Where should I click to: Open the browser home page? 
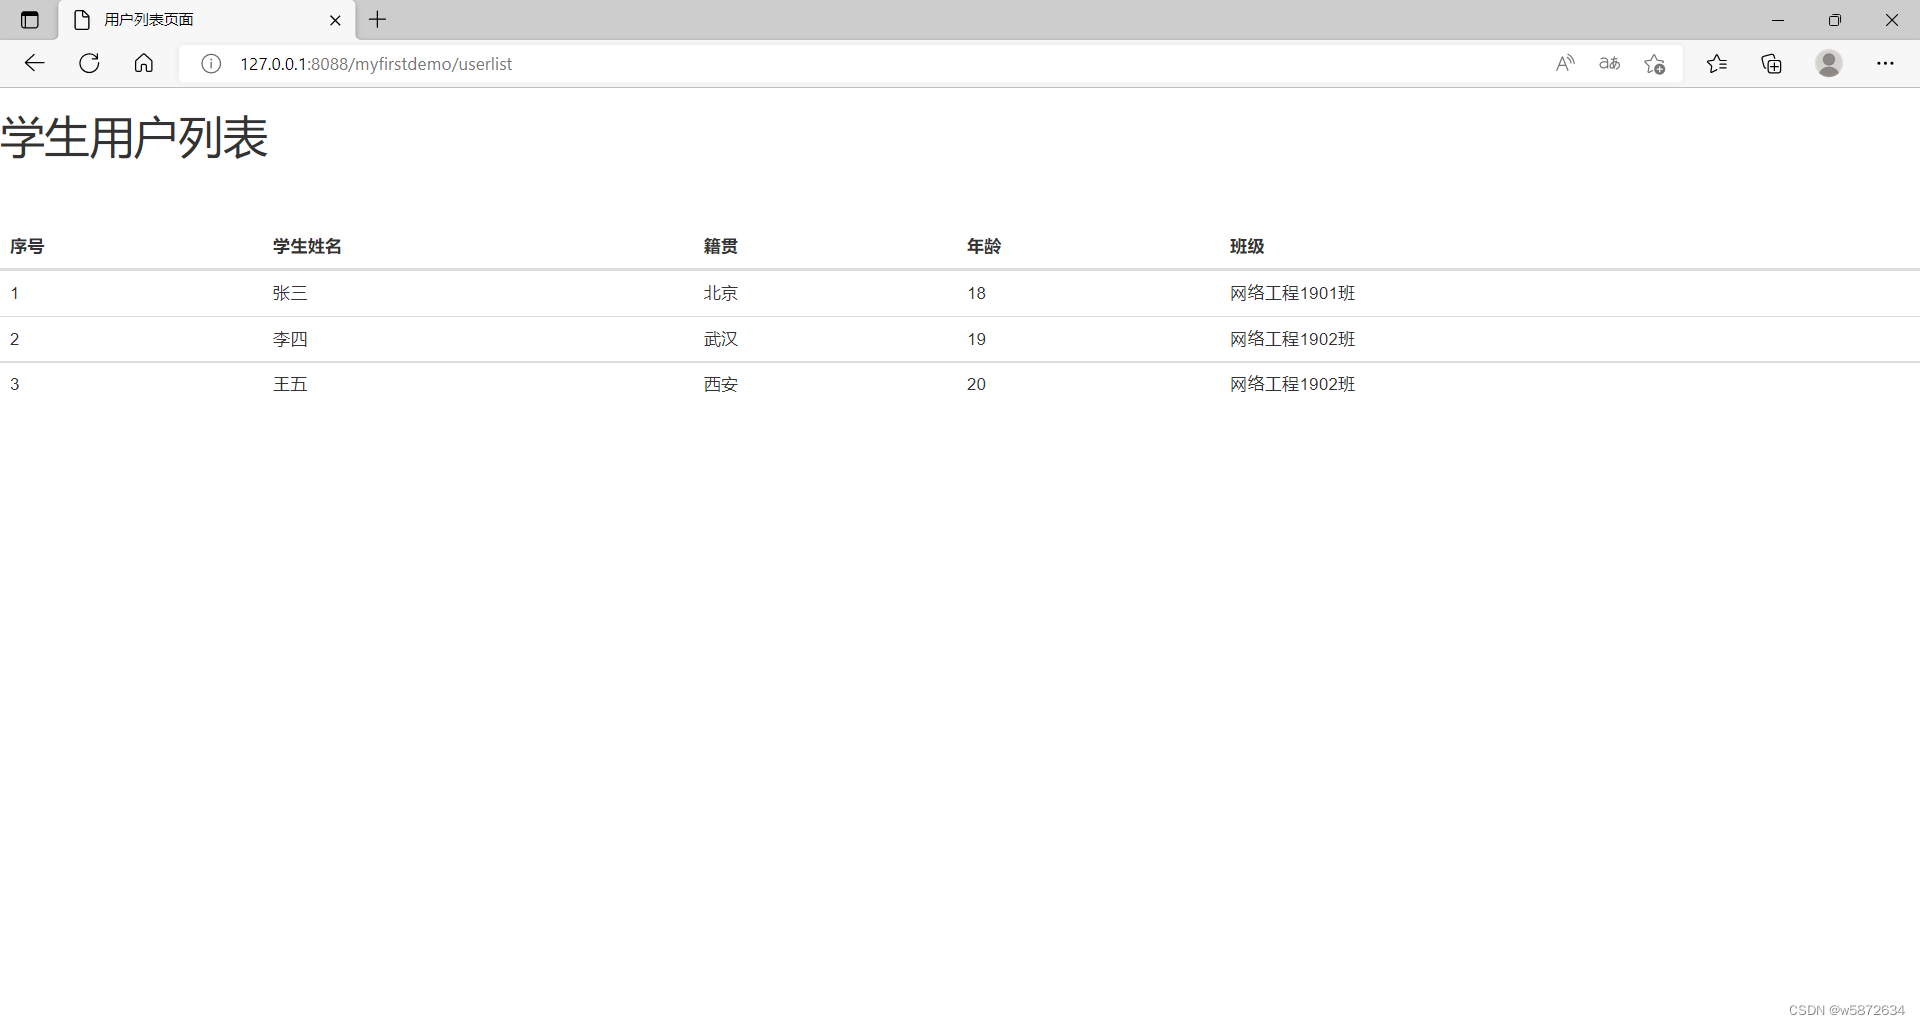[144, 63]
